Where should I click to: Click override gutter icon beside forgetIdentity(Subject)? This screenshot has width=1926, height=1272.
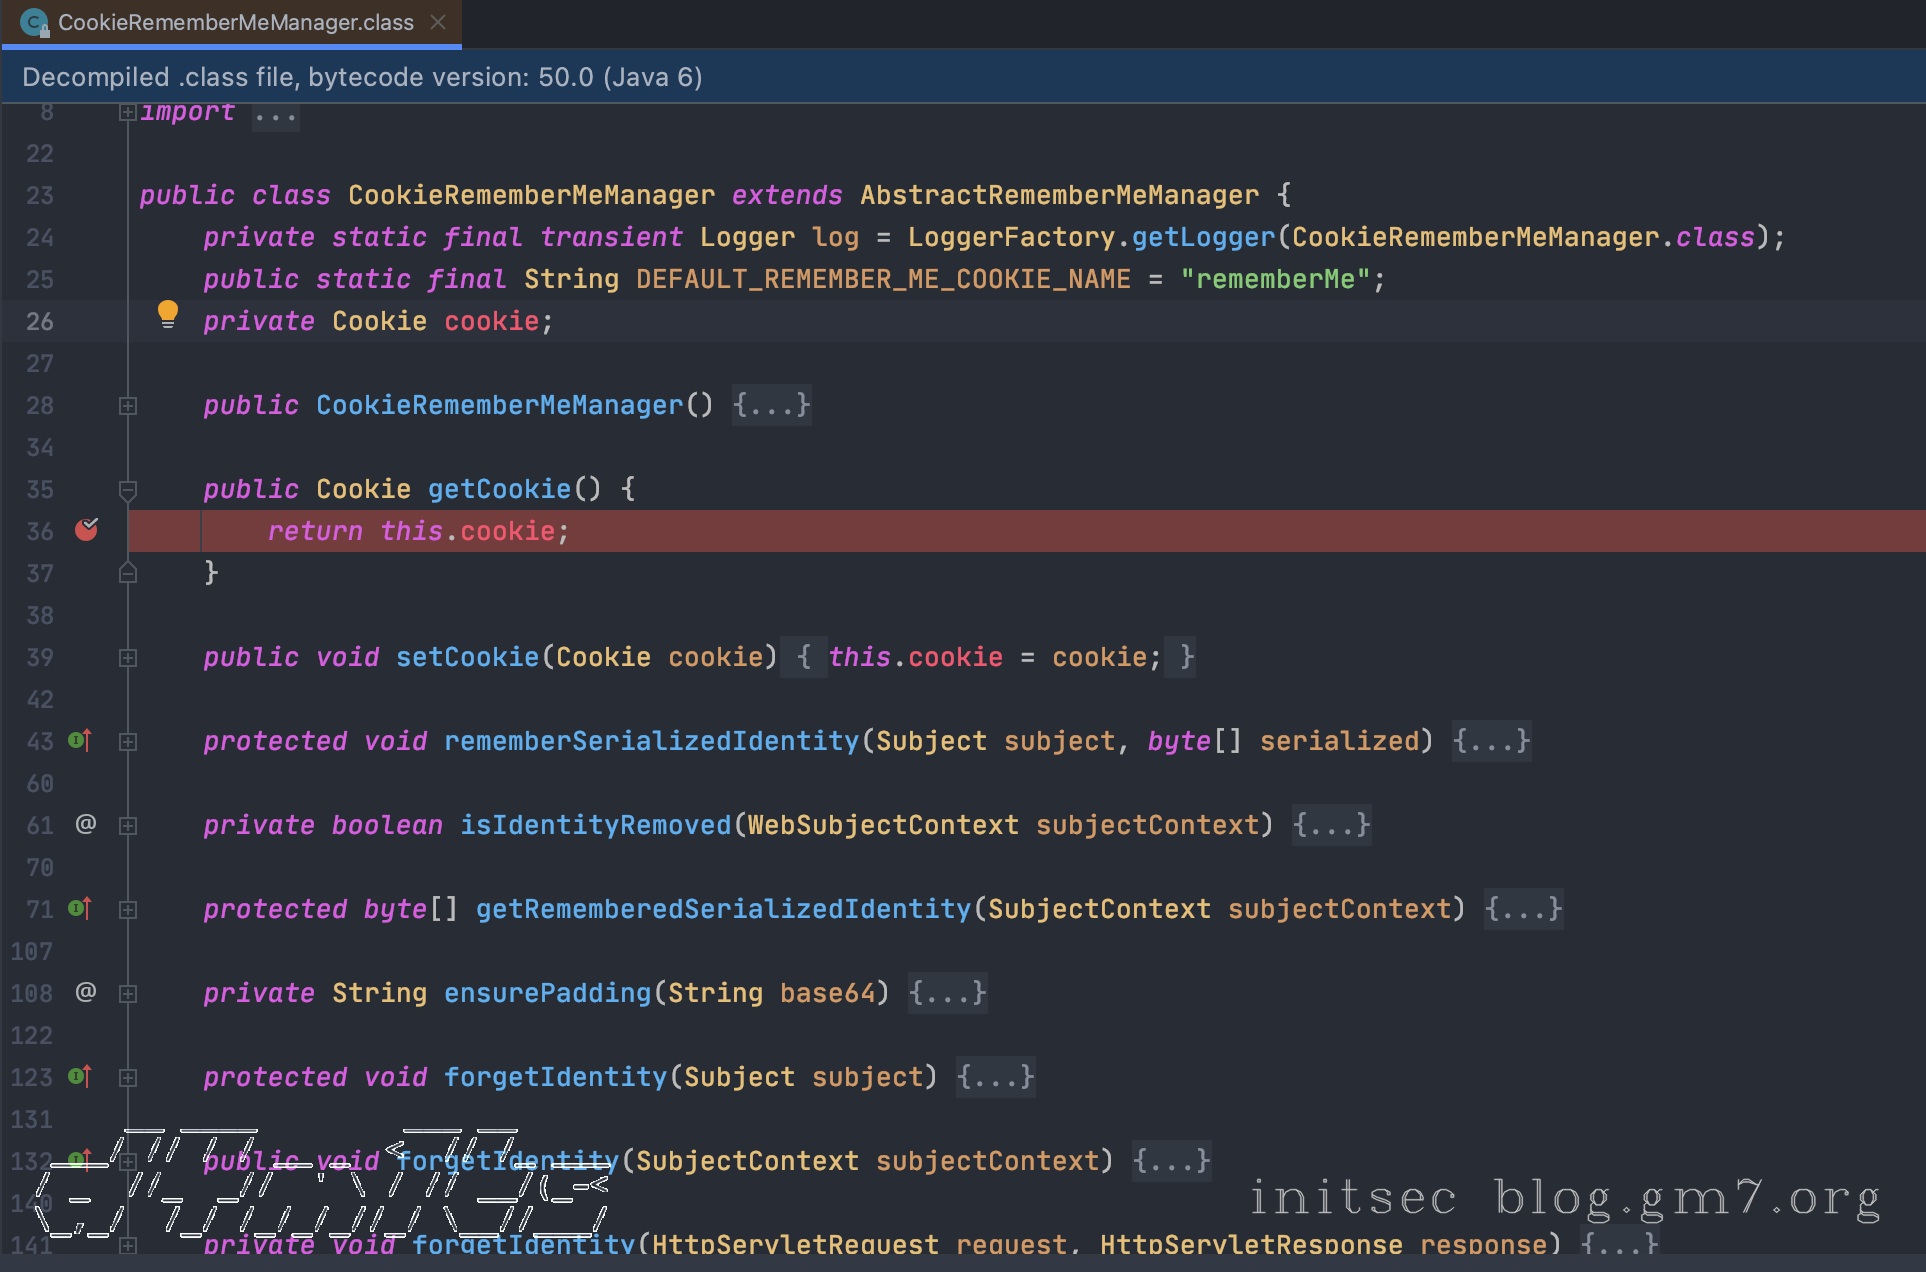pos(80,1077)
